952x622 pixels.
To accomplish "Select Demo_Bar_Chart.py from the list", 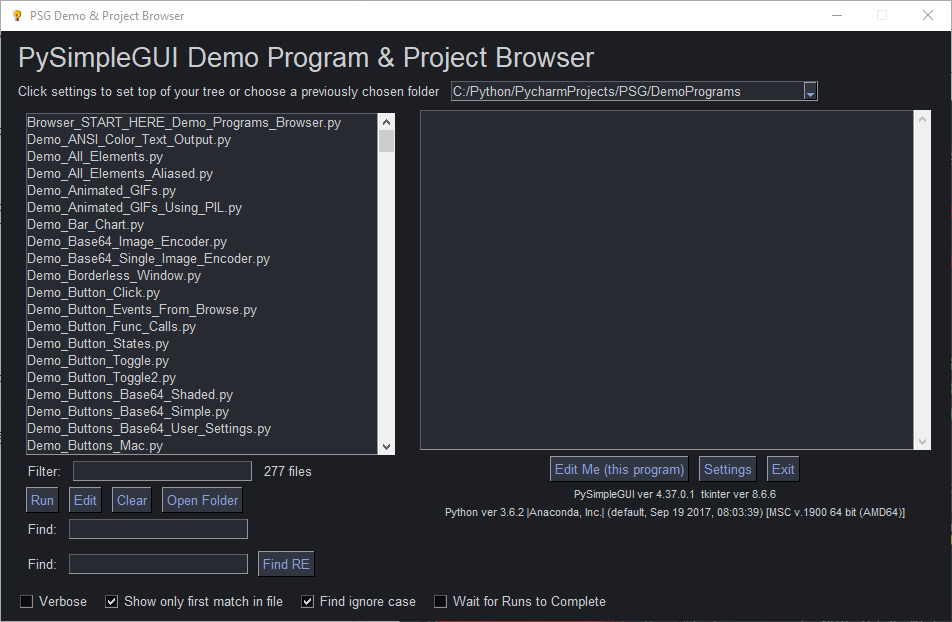I will click(85, 225).
